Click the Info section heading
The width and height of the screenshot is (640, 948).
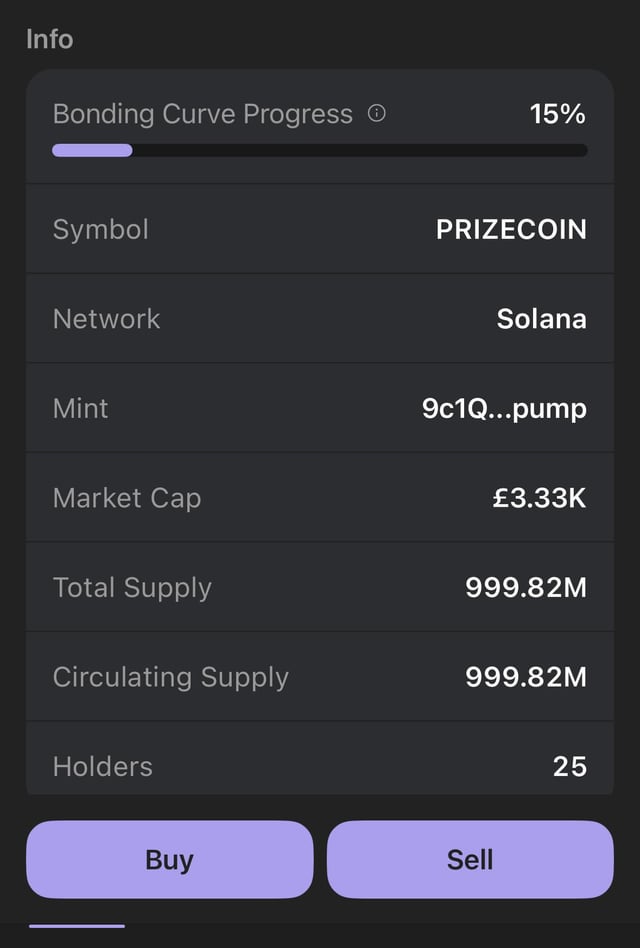tap(49, 39)
